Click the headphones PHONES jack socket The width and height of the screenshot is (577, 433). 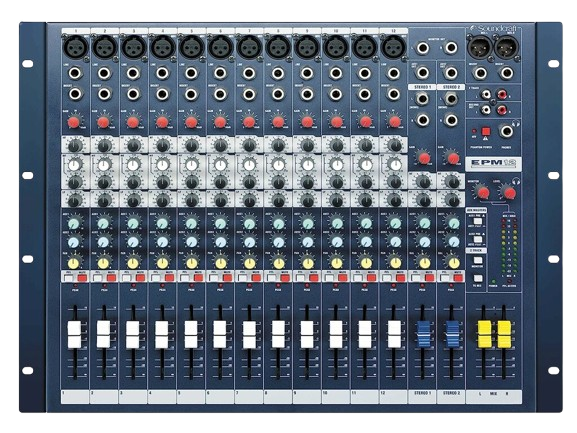click(x=506, y=131)
